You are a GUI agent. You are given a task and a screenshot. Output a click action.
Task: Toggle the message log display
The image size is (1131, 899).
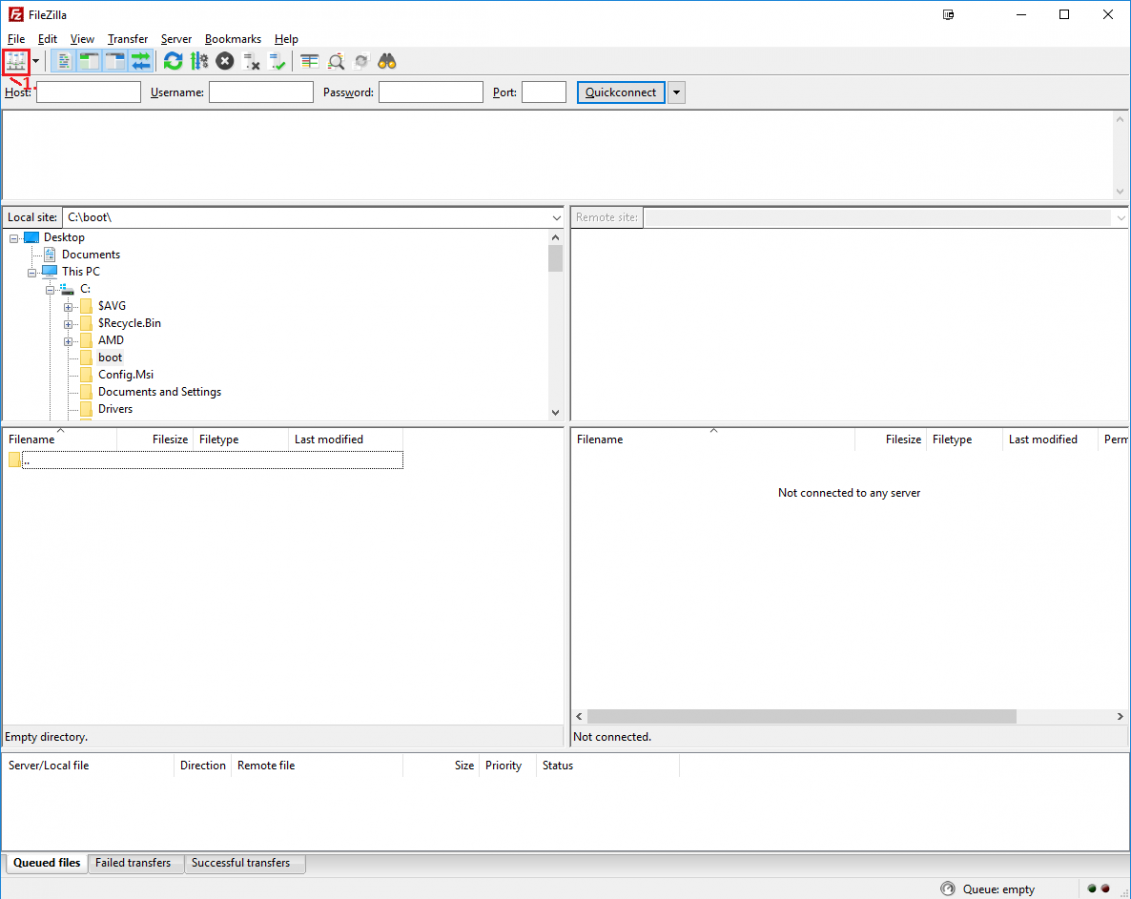[x=63, y=61]
